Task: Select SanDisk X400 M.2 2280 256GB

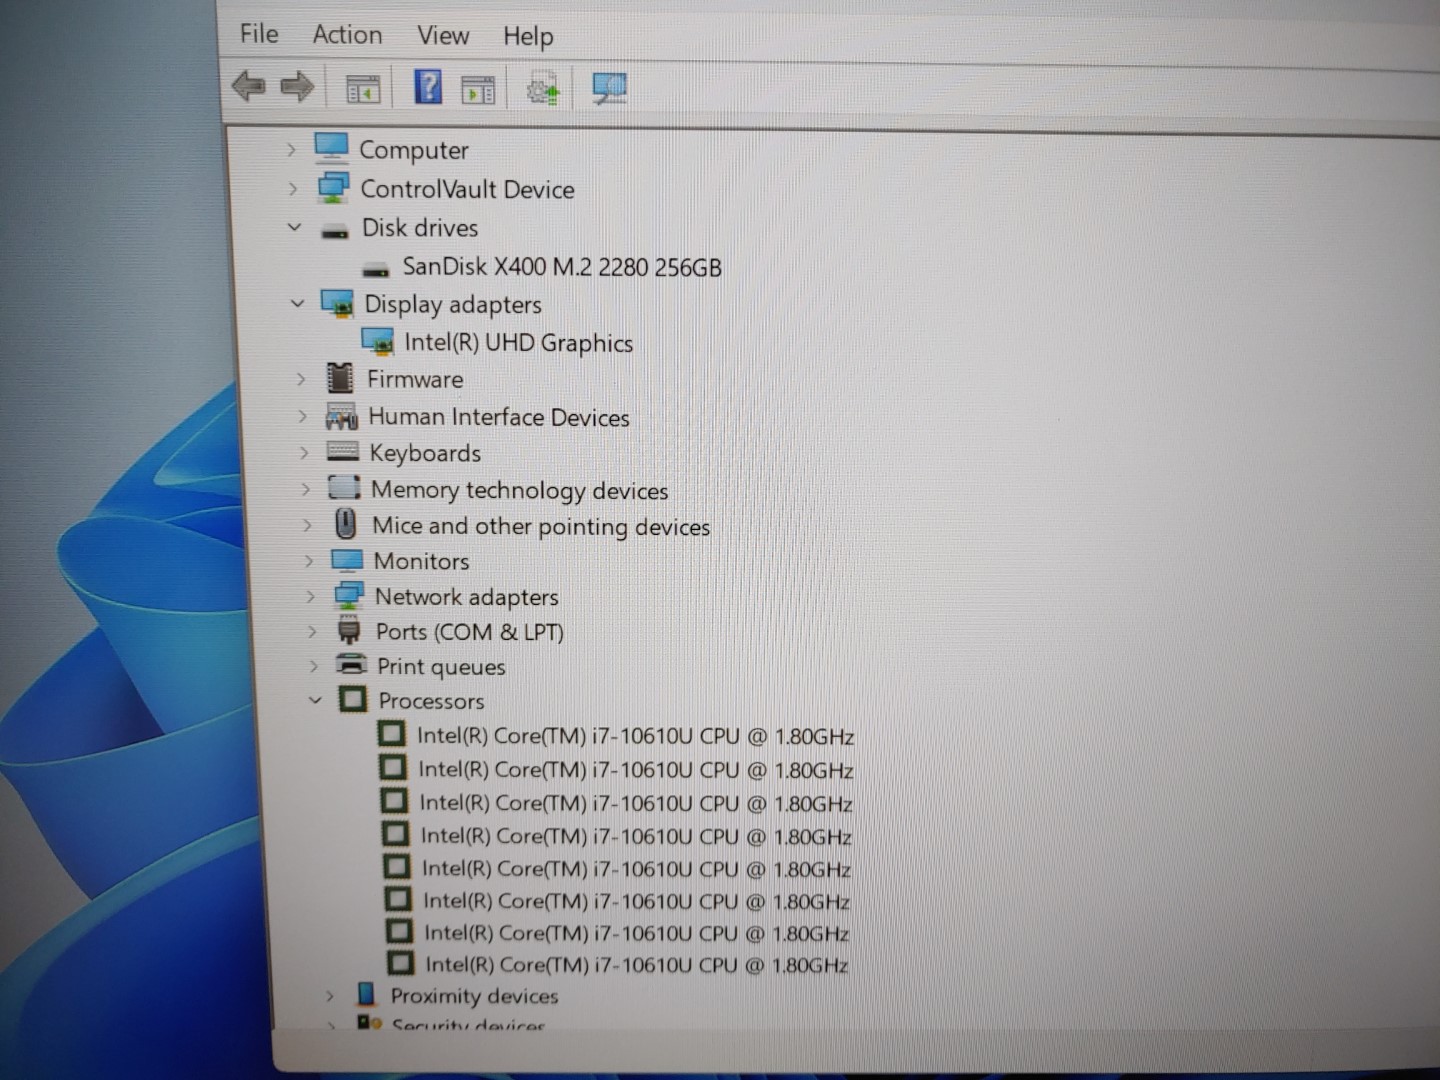Action: click(561, 267)
